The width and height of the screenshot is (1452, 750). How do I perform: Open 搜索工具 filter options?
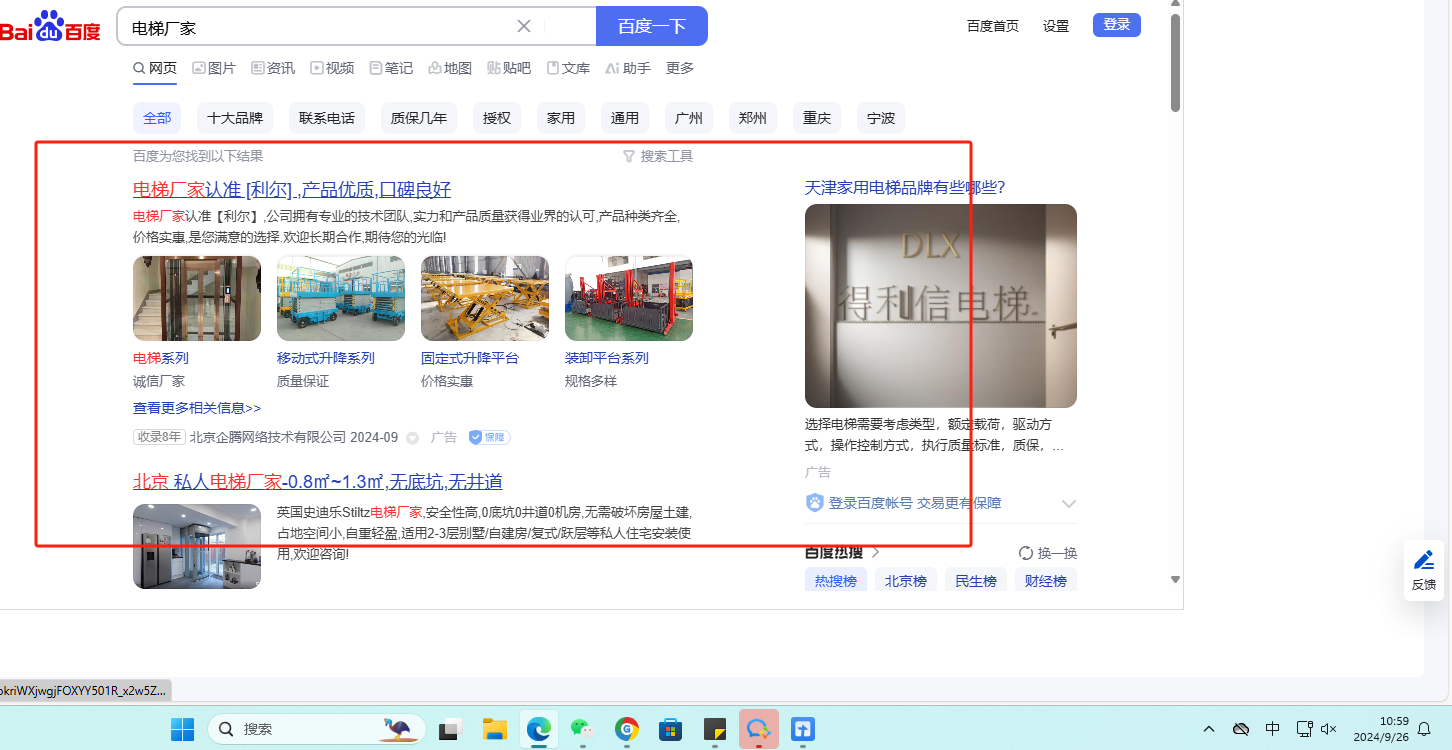658,156
